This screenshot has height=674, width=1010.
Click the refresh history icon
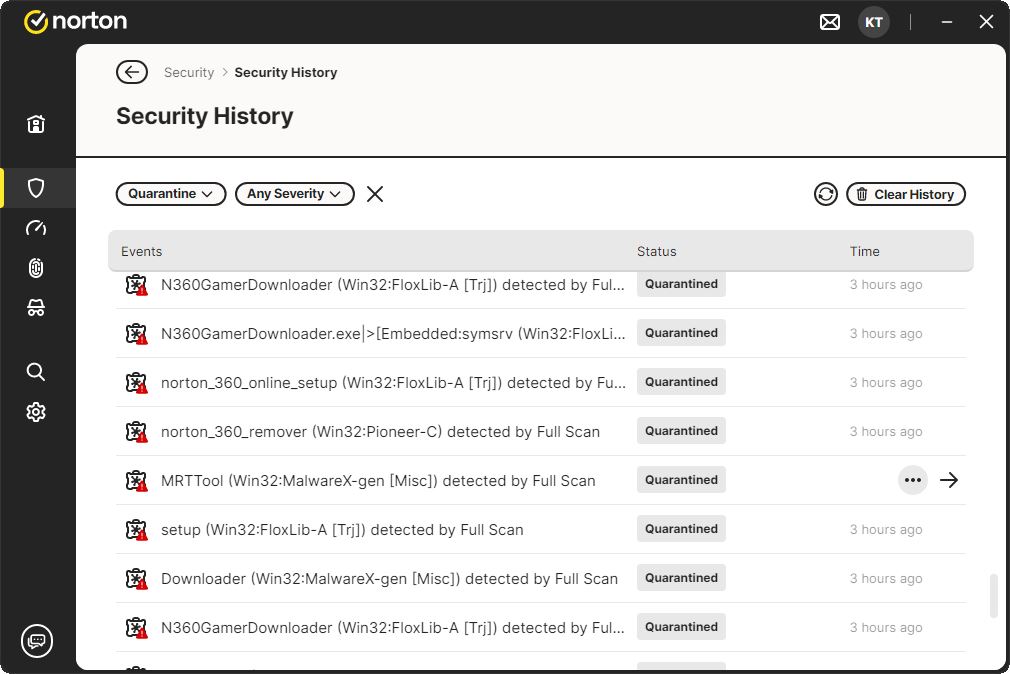pyautogui.click(x=825, y=194)
